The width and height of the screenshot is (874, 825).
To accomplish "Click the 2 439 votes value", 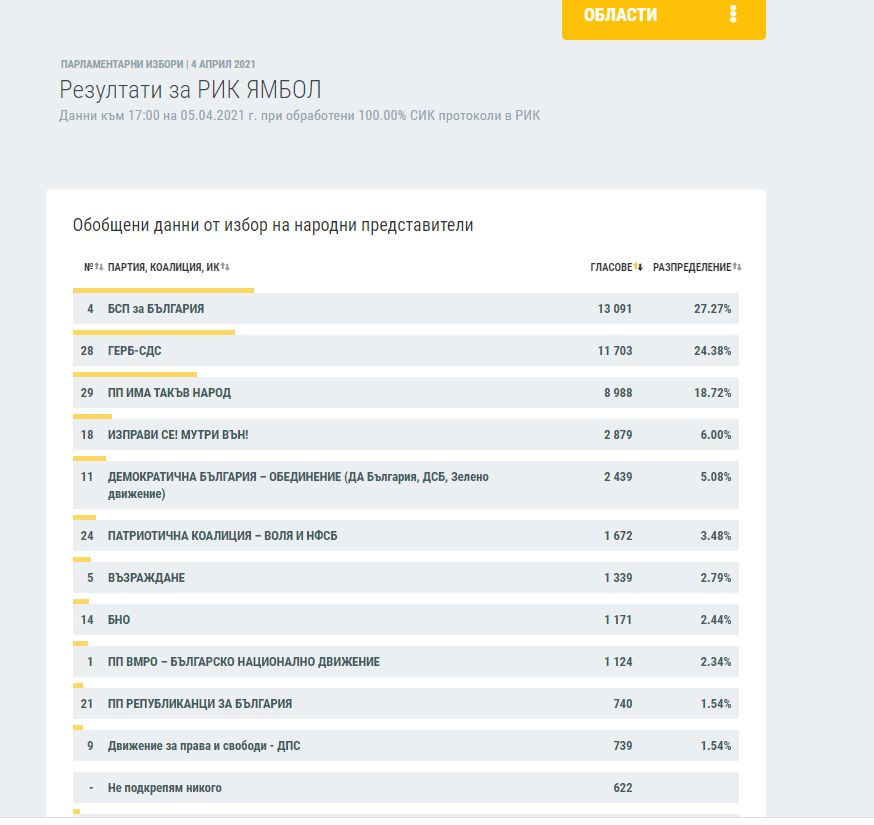I will coord(618,477).
